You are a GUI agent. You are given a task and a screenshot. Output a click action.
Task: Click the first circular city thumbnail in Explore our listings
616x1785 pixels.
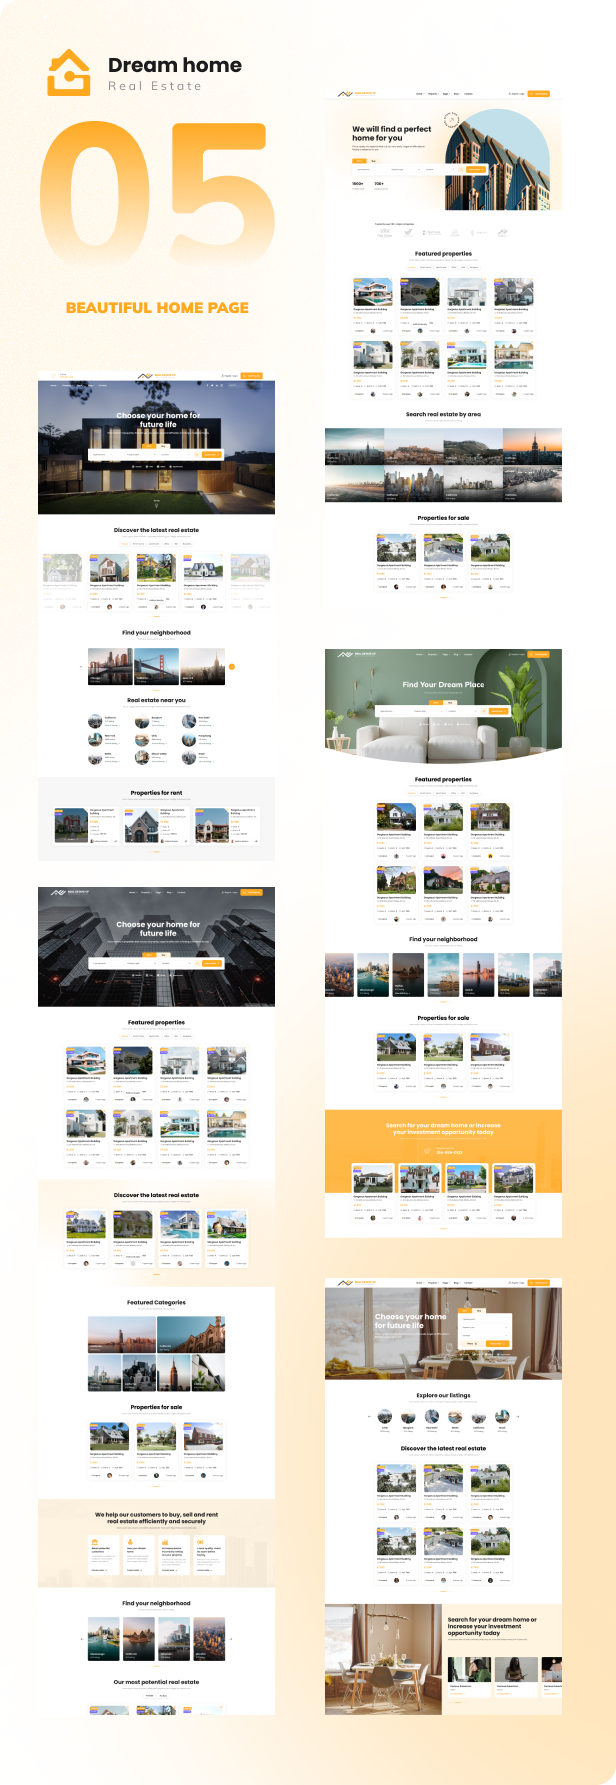click(385, 1417)
